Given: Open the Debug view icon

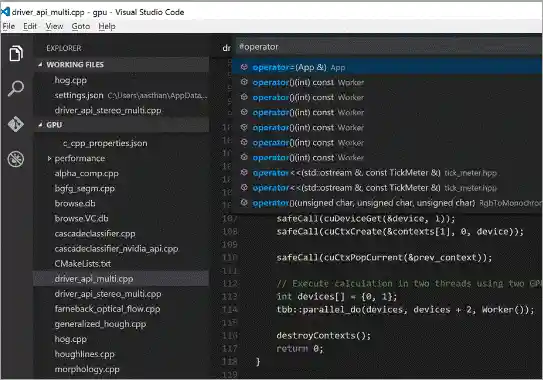Looking at the screenshot, I should pyautogui.click(x=16, y=159).
